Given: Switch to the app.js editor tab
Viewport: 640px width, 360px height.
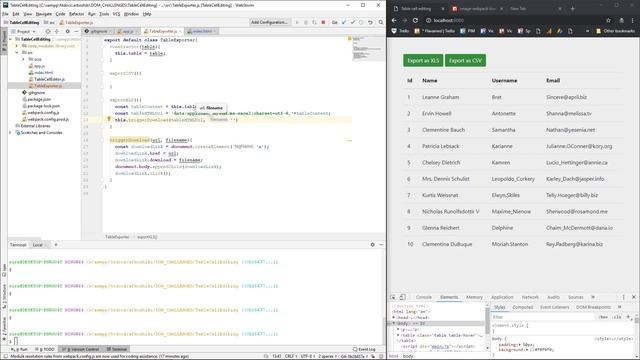Looking at the screenshot, I should (x=128, y=31).
